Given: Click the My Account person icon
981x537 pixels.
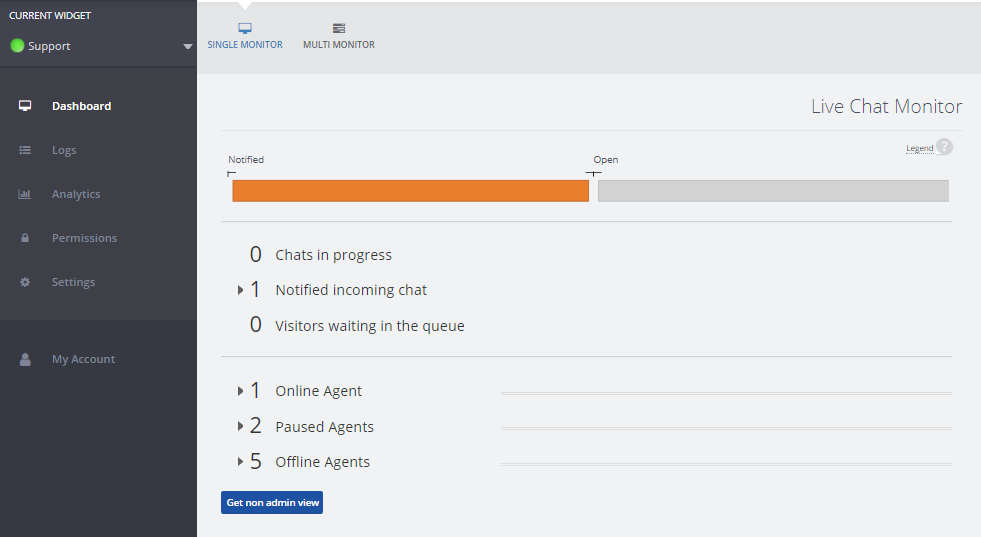Looking at the screenshot, I should [25, 359].
